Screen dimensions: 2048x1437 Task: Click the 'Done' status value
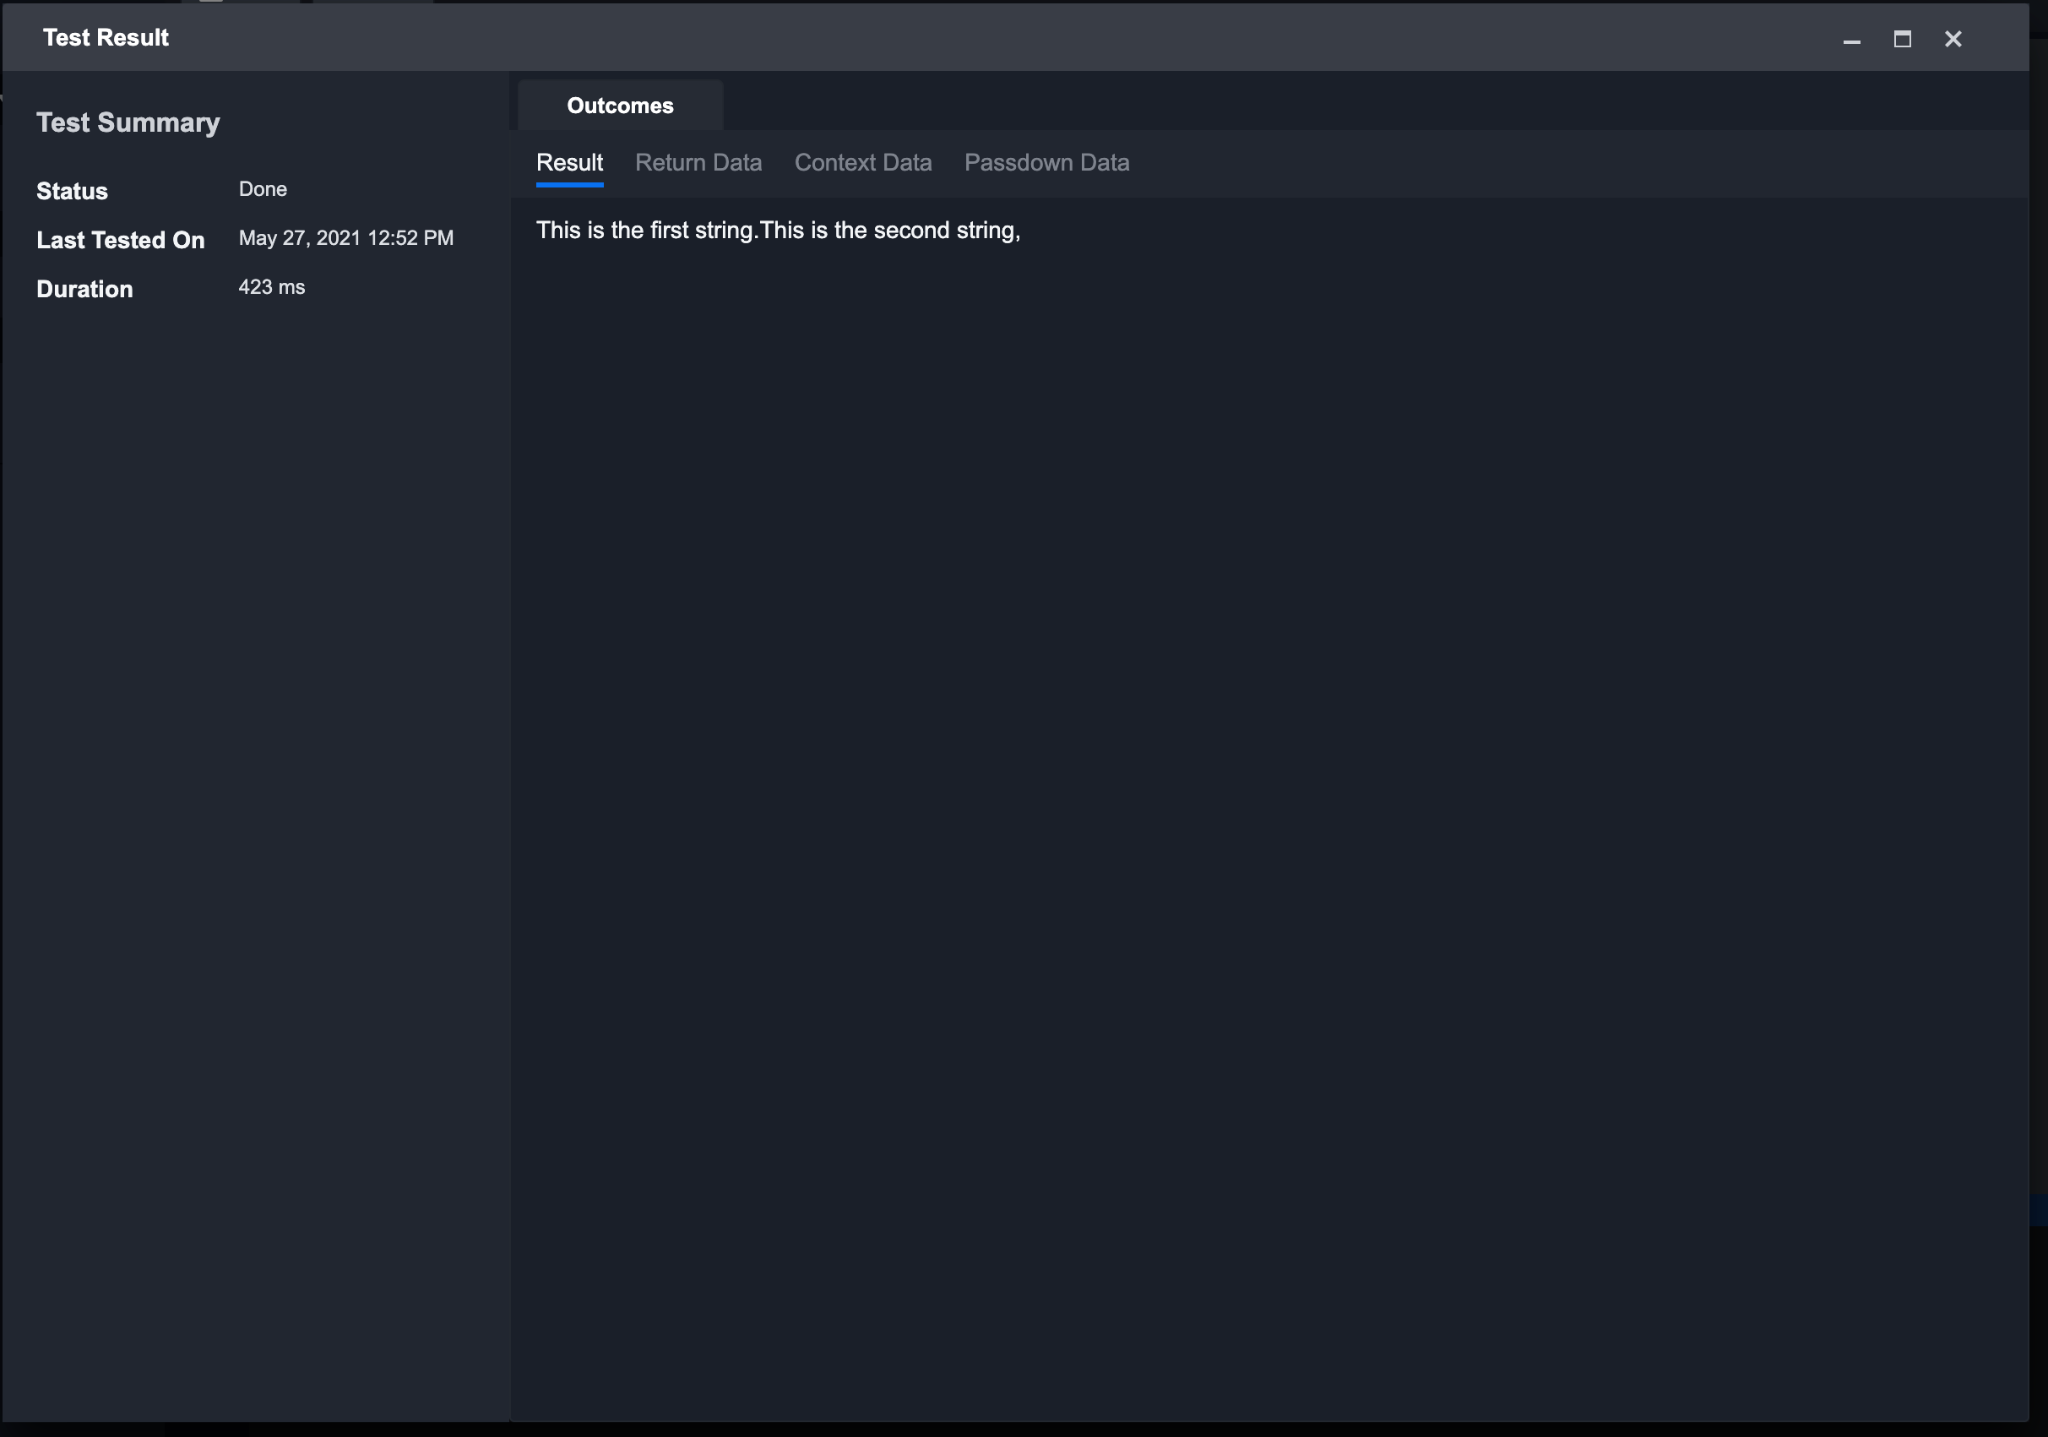tap(262, 189)
